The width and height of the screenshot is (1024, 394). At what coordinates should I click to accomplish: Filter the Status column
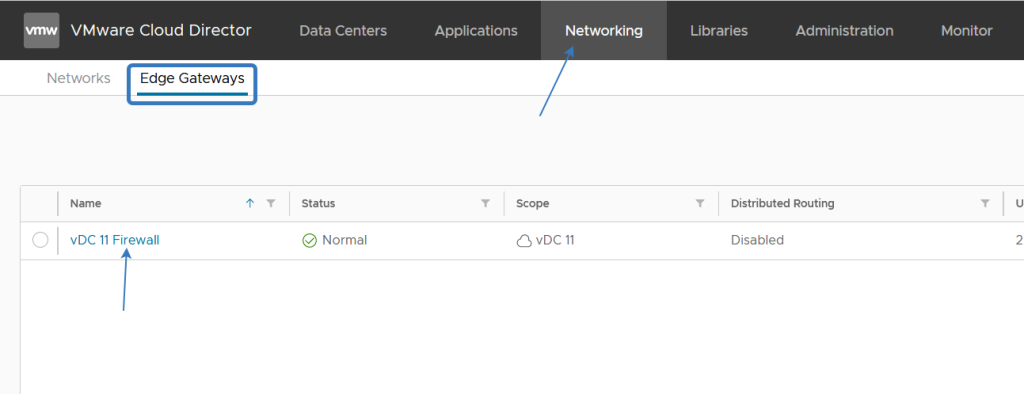coord(485,203)
